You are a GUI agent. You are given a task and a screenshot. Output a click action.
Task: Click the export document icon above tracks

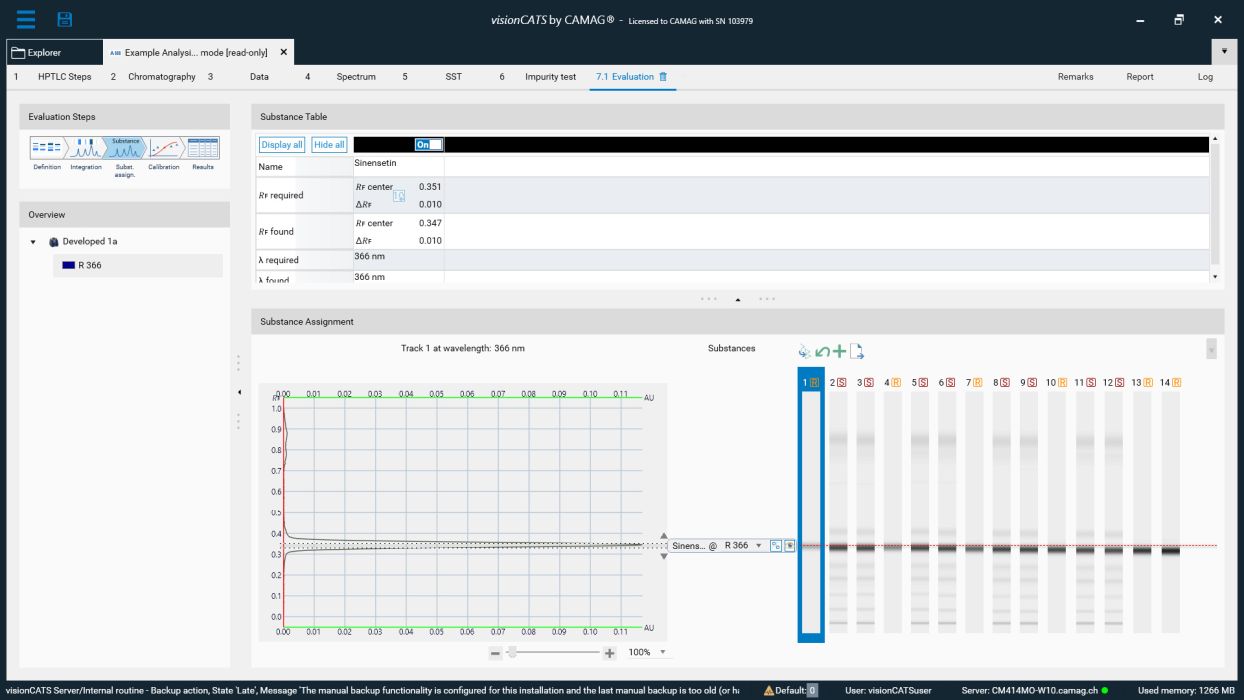(x=857, y=351)
